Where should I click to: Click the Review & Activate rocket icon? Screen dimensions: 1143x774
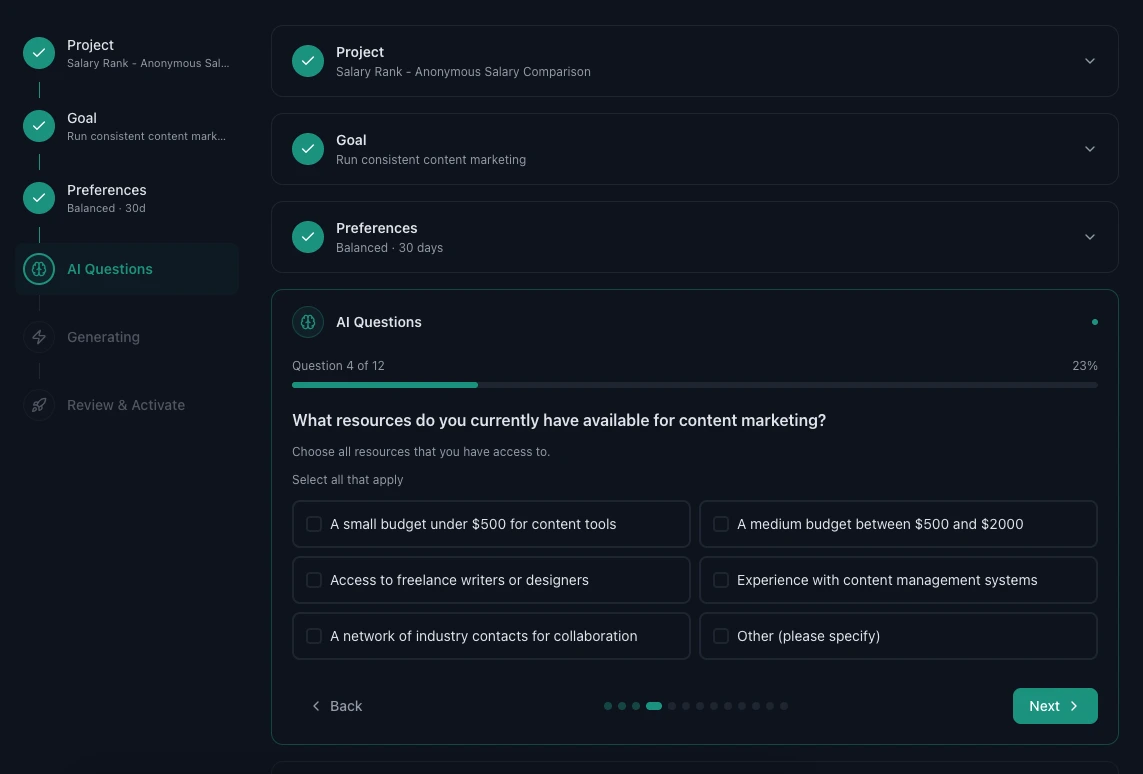[x=39, y=405]
